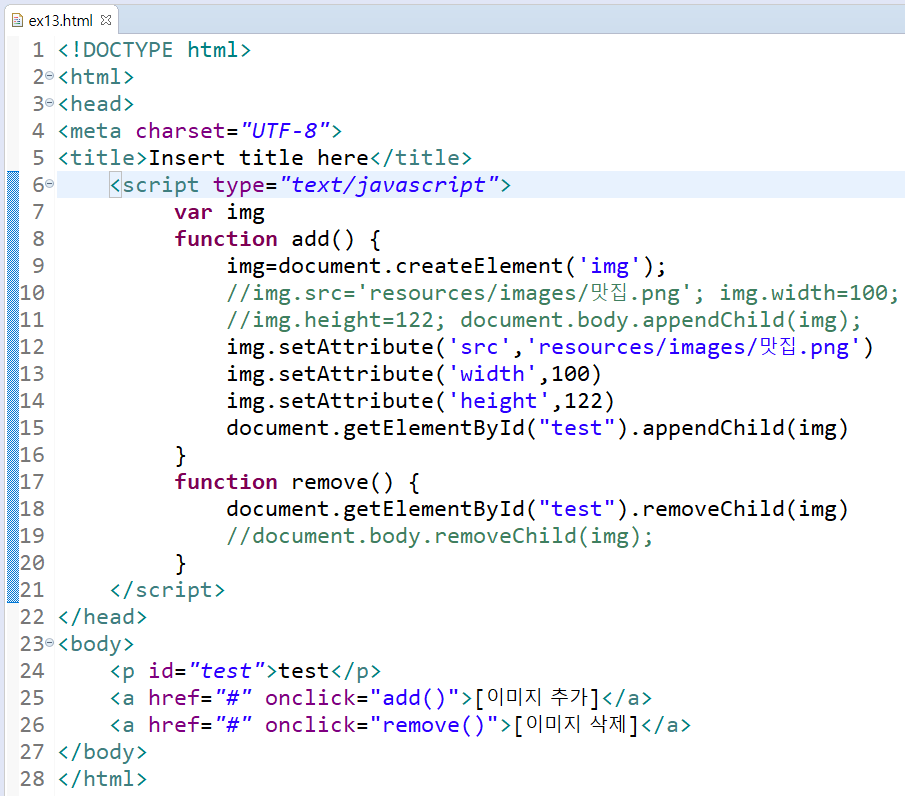
Task: Click the charset "UTF-8" value
Action: (286, 131)
